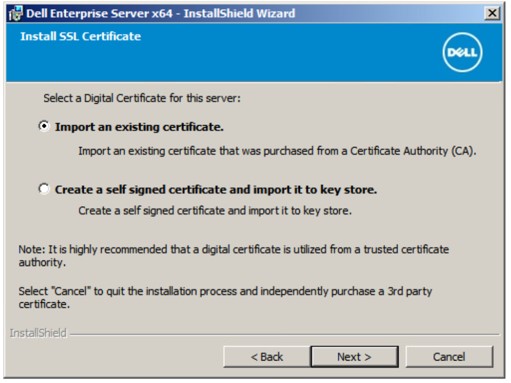Viewport: 511px width, 383px height.
Task: Select 'Import an existing certificate' radio button
Action: [44, 126]
